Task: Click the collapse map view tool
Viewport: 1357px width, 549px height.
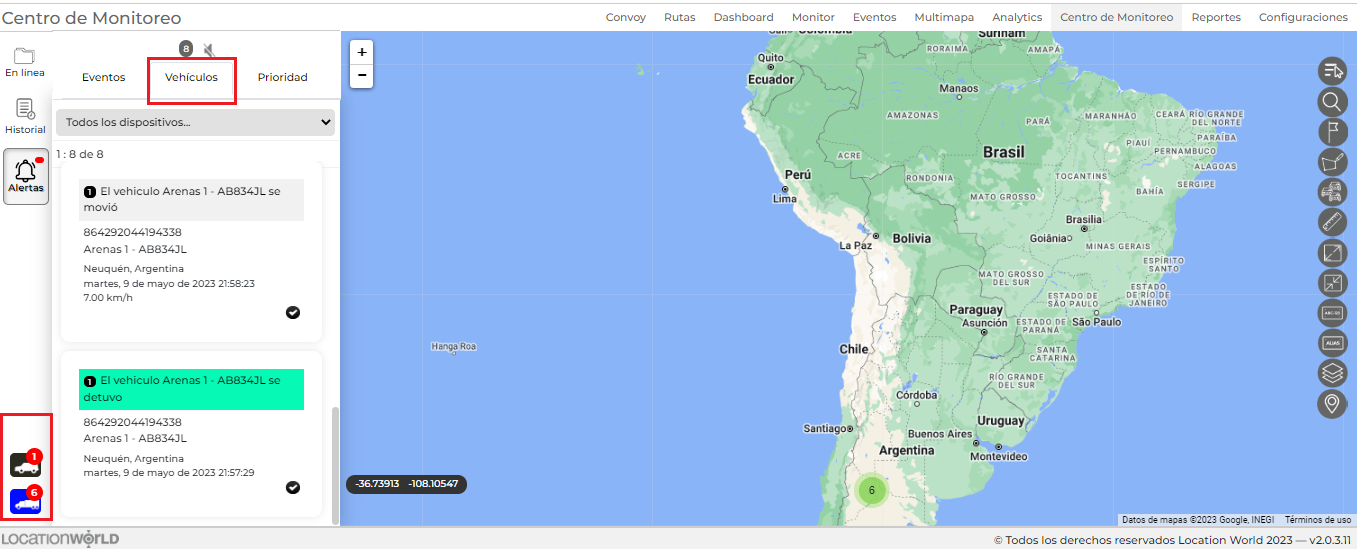Action: [x=1332, y=282]
